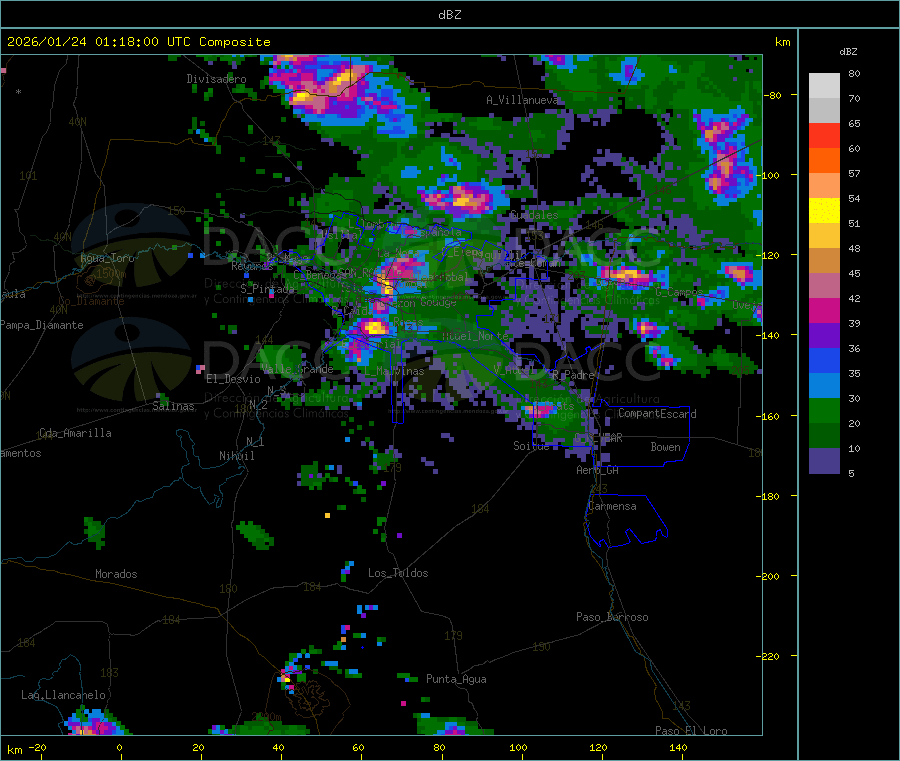
Task: Click the CompantEscard label
Action: point(657,414)
